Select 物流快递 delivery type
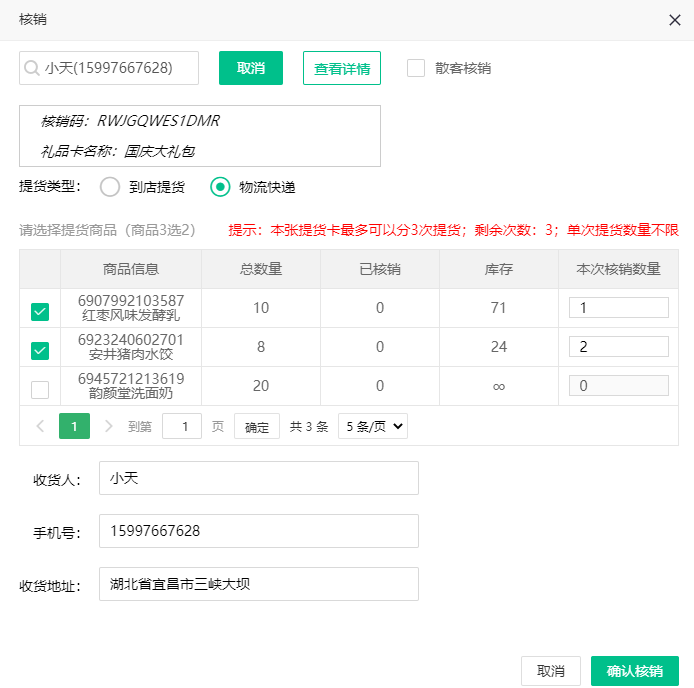The image size is (694, 688). pos(220,187)
